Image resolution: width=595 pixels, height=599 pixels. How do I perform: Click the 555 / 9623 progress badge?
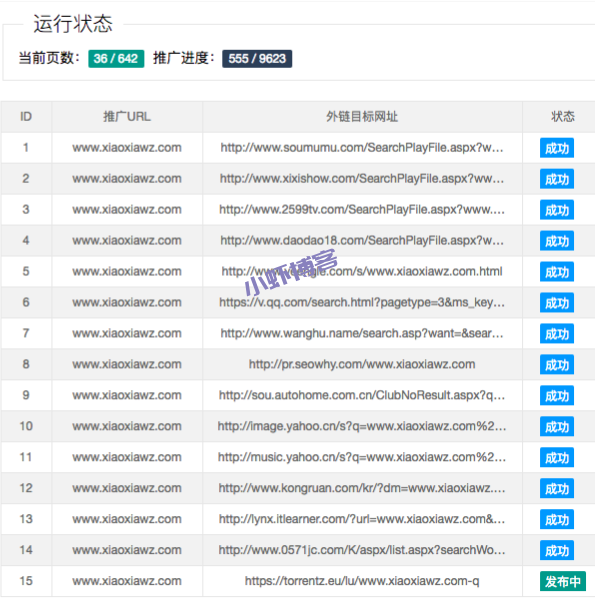(x=257, y=58)
